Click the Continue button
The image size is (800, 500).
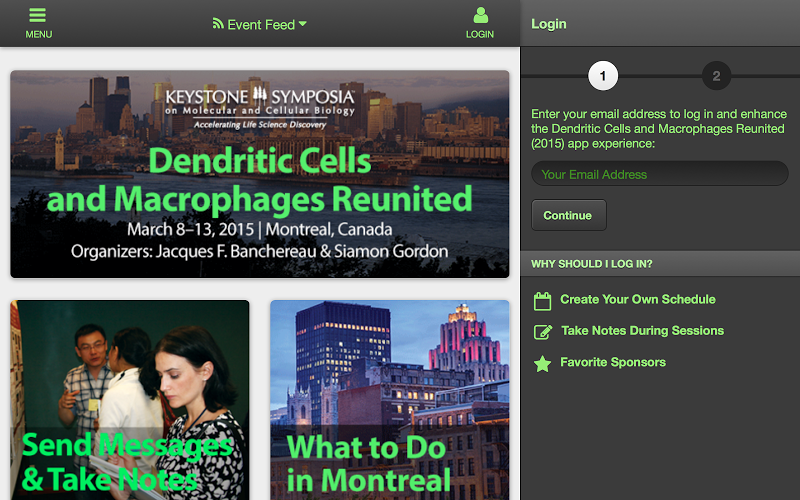pyautogui.click(x=568, y=215)
